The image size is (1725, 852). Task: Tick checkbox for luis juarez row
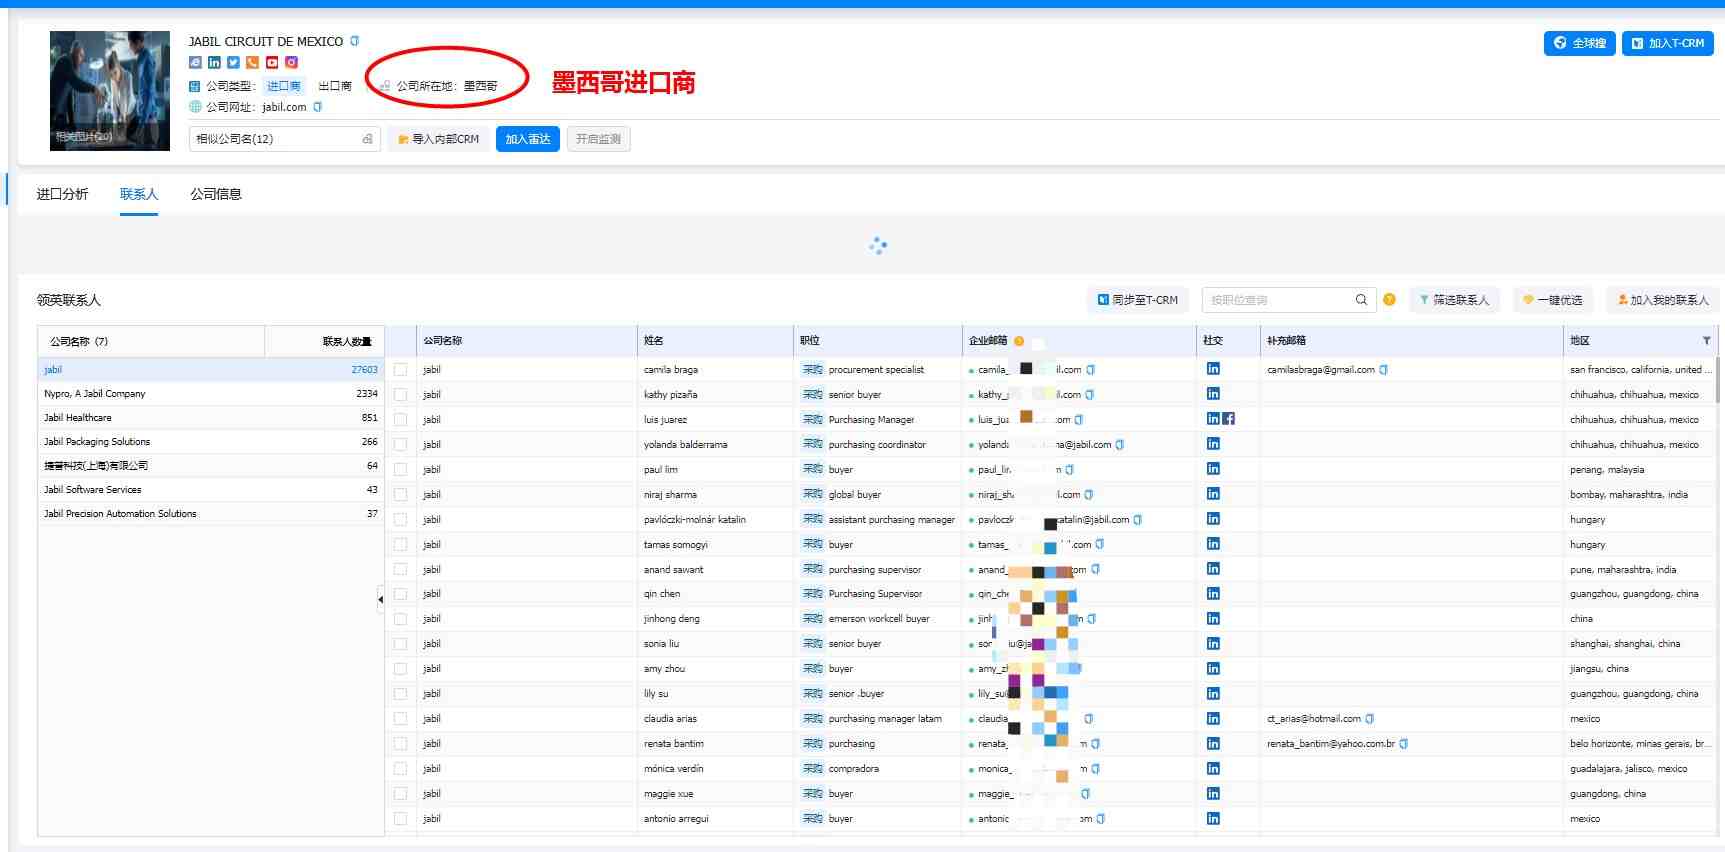coord(401,420)
